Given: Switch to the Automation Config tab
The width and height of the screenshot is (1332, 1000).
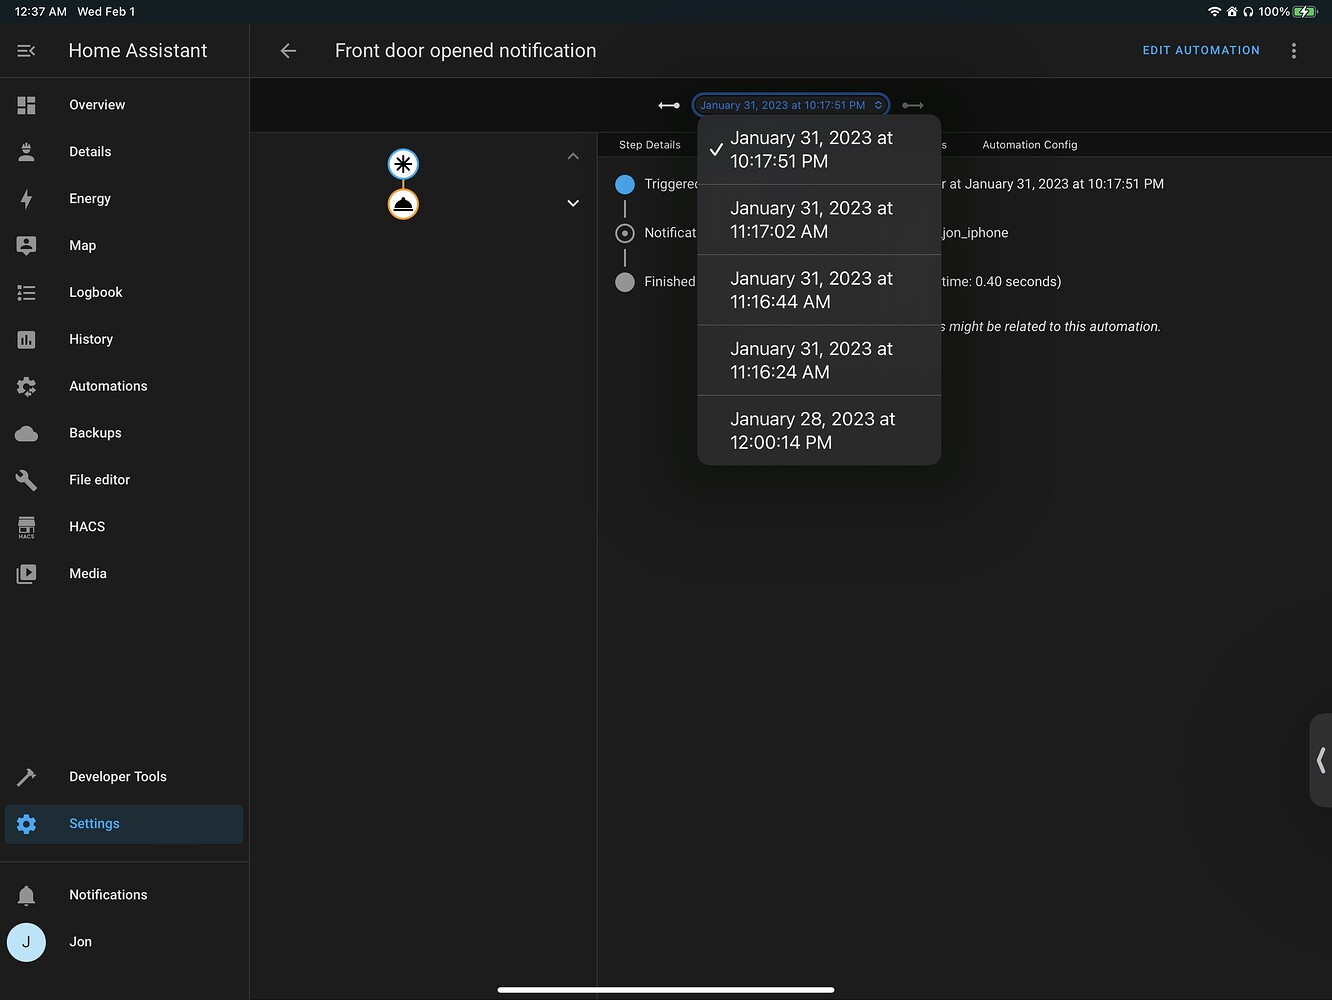Looking at the screenshot, I should coord(1029,144).
